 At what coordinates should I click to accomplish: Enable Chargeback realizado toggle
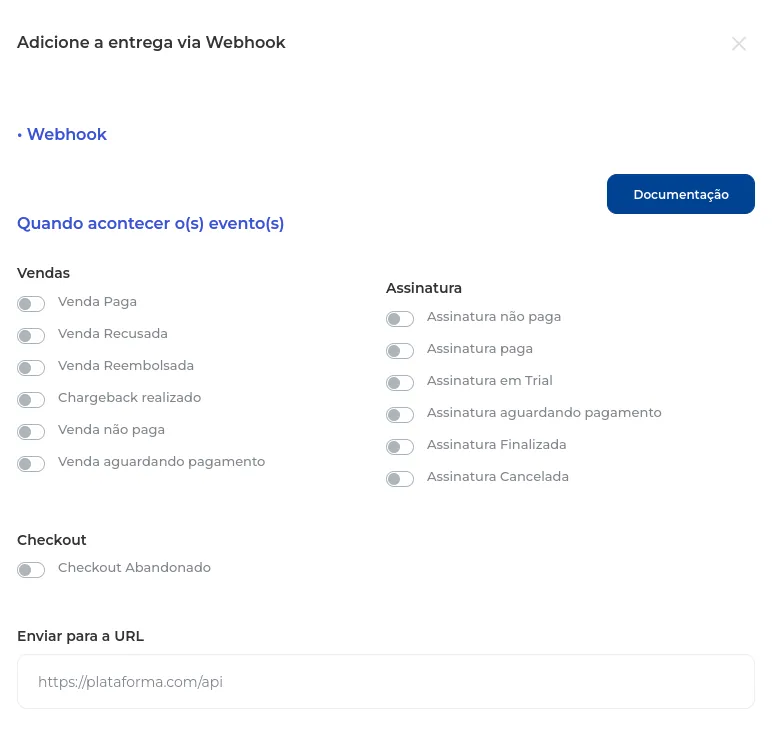31,400
